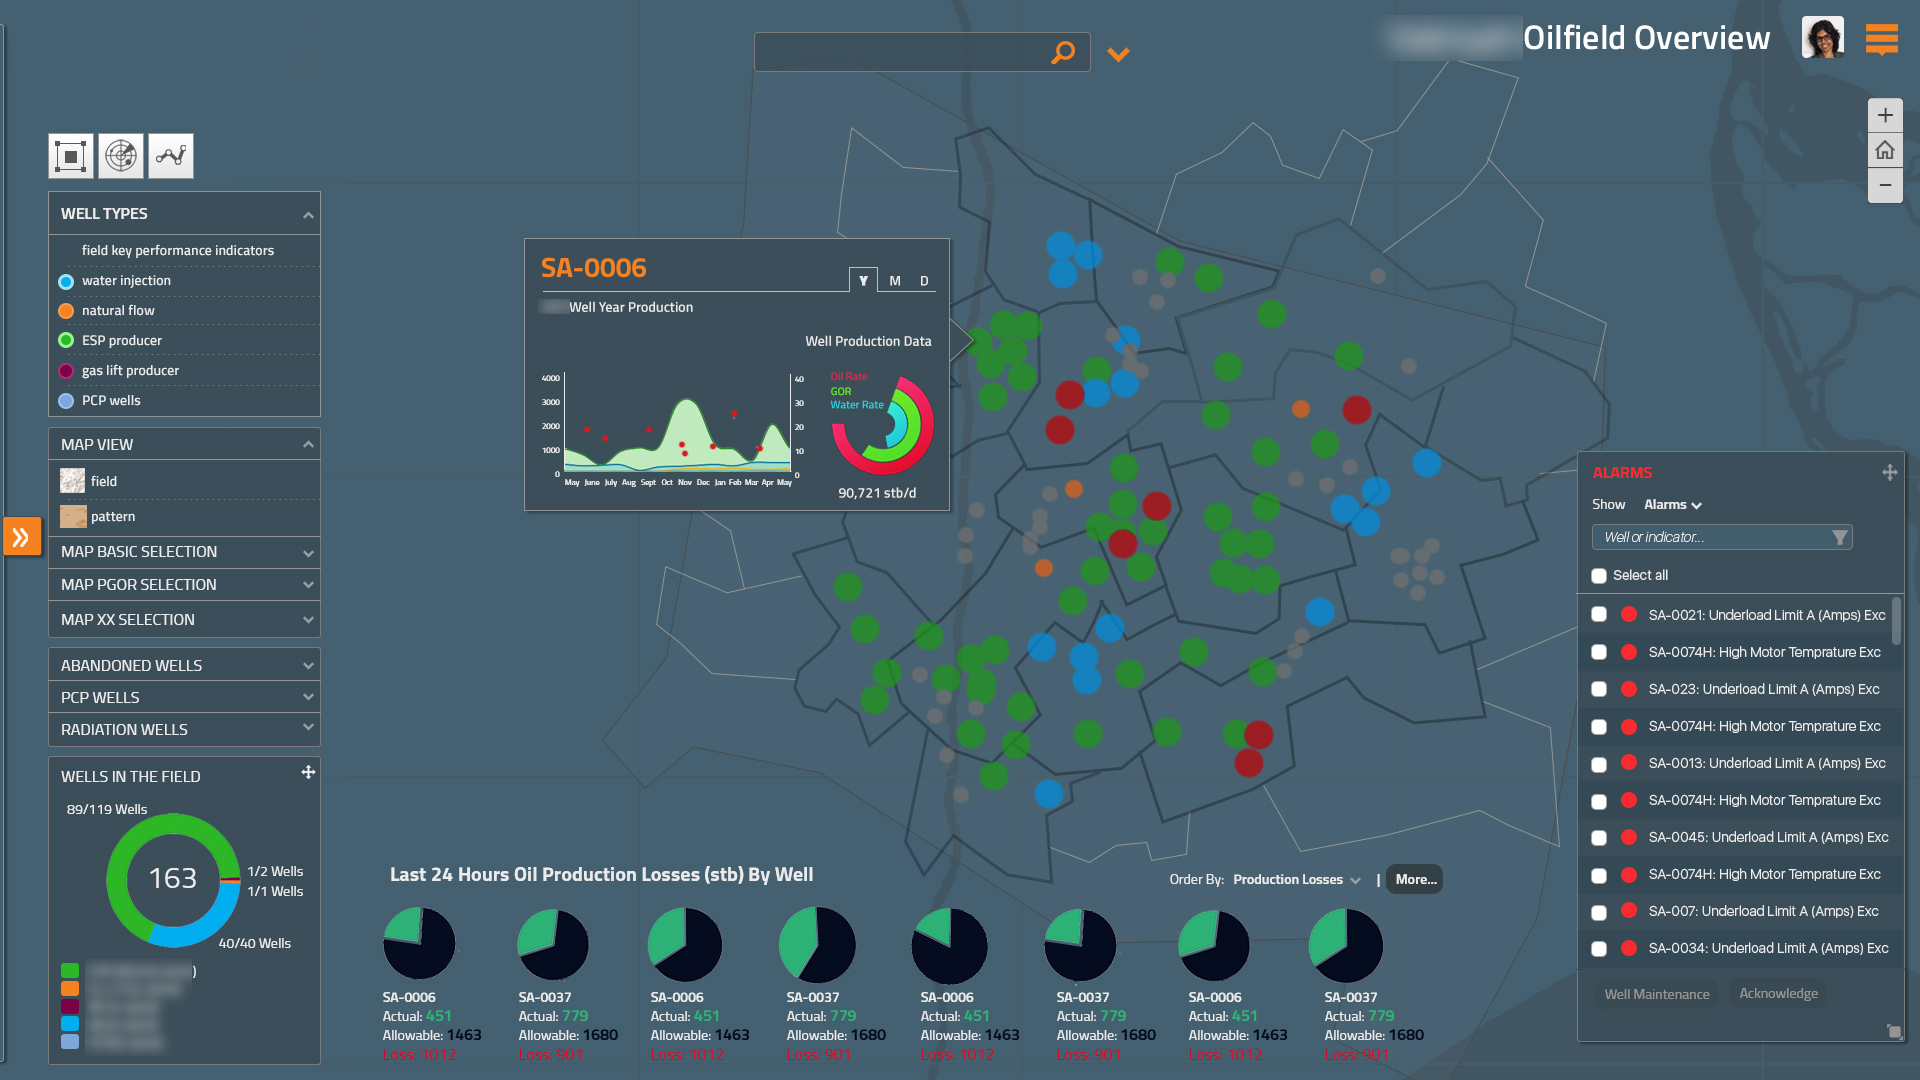
Task: Open the orange hamburger menu
Action: [x=1881, y=38]
